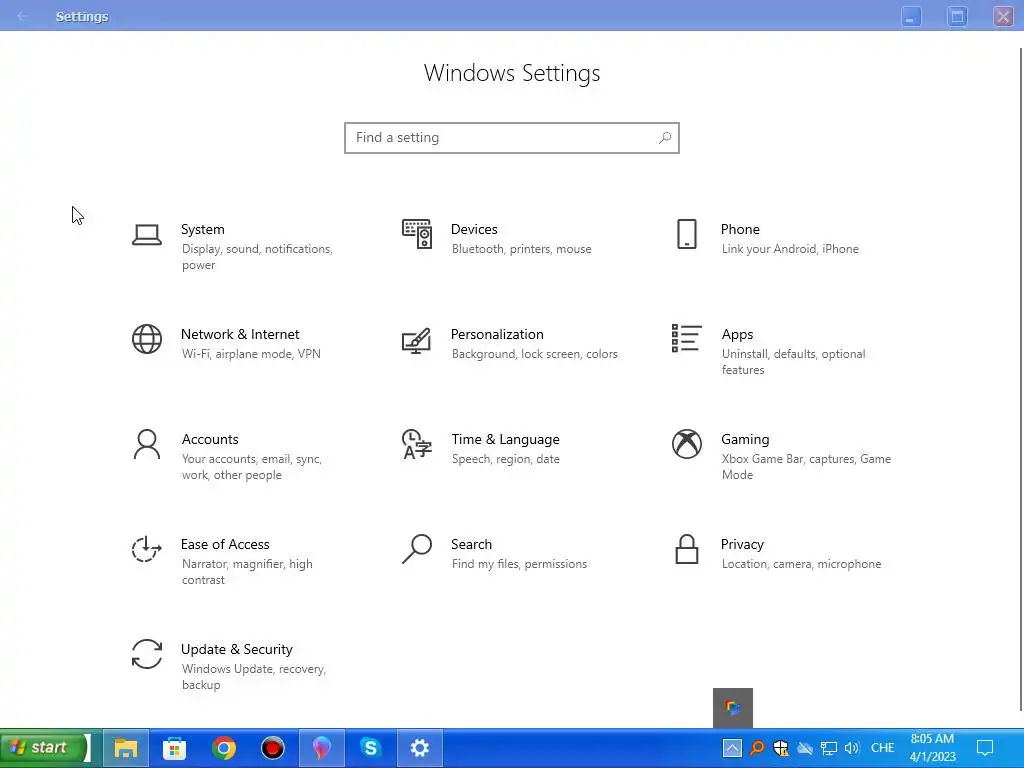Viewport: 1024px width, 768px height.
Task: Open the Action Center notification icon
Action: pos(985,748)
